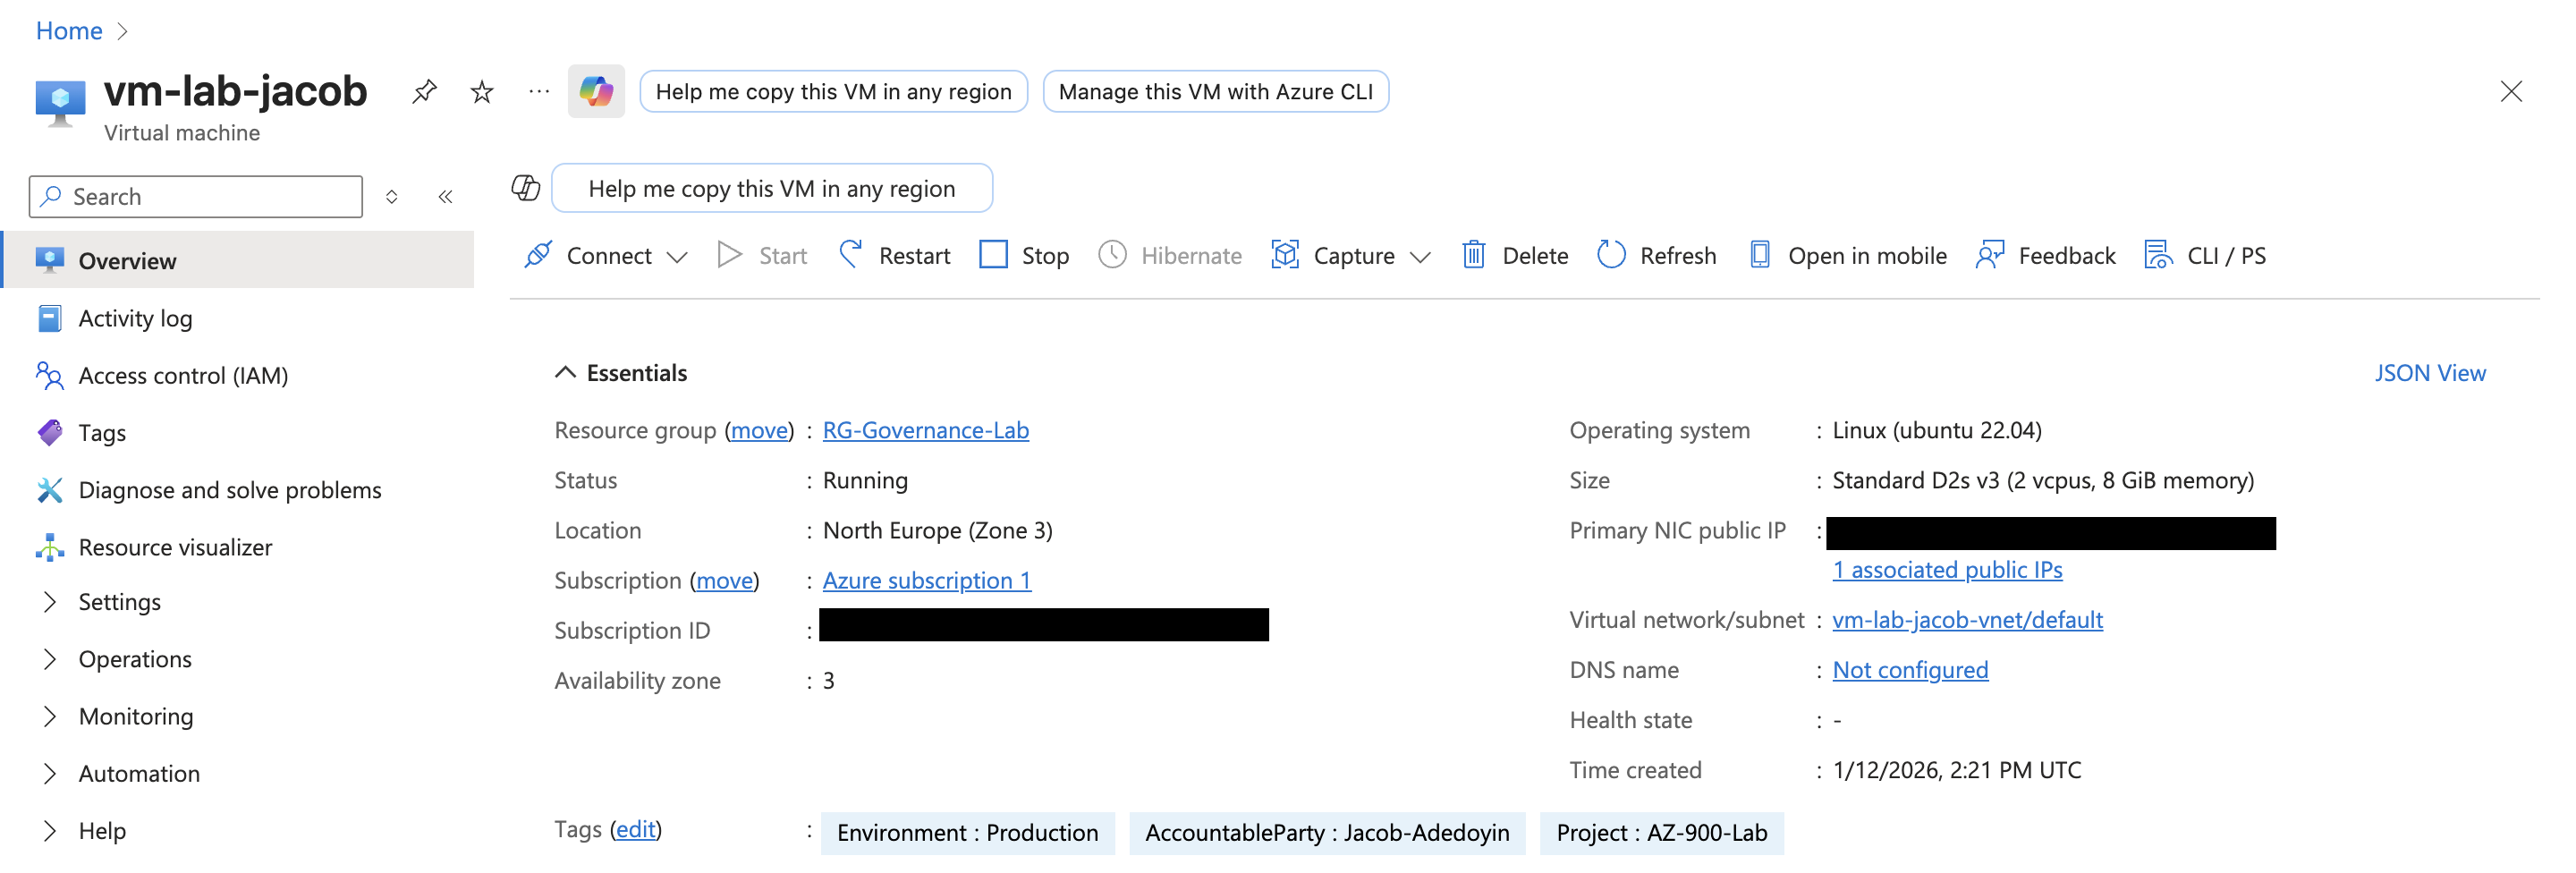2576x873 pixels.
Task: Click the Copilot suggestion icon in the command row
Action: [x=526, y=188]
